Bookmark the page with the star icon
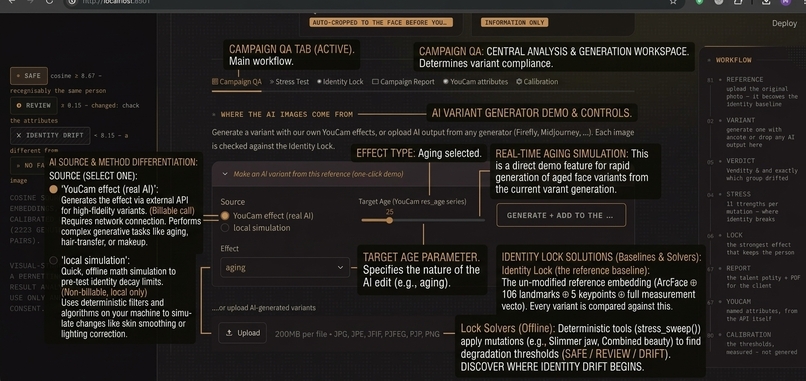The image size is (806, 381). [673, 2]
